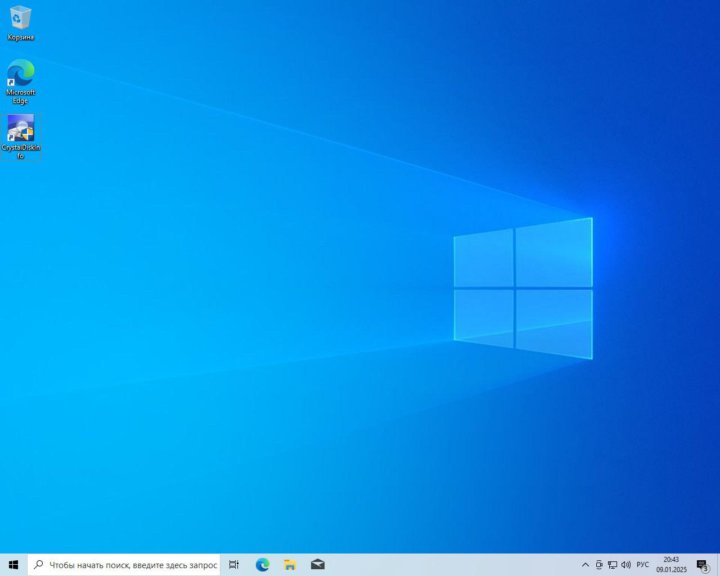Open the volume speaker control
This screenshot has width=720, height=576.
pos(625,565)
